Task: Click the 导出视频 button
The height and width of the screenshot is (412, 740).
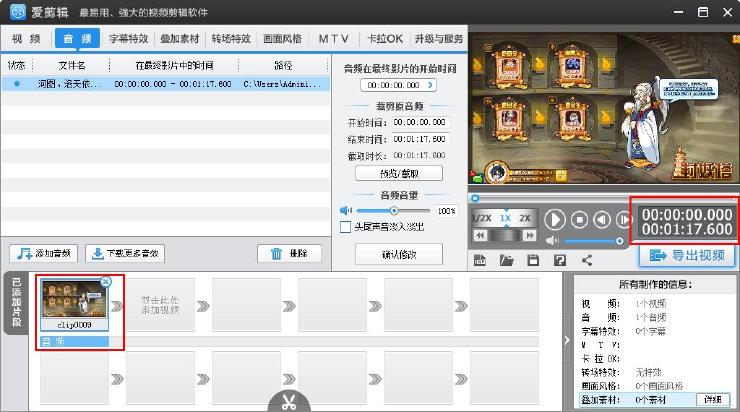Action: pos(687,255)
